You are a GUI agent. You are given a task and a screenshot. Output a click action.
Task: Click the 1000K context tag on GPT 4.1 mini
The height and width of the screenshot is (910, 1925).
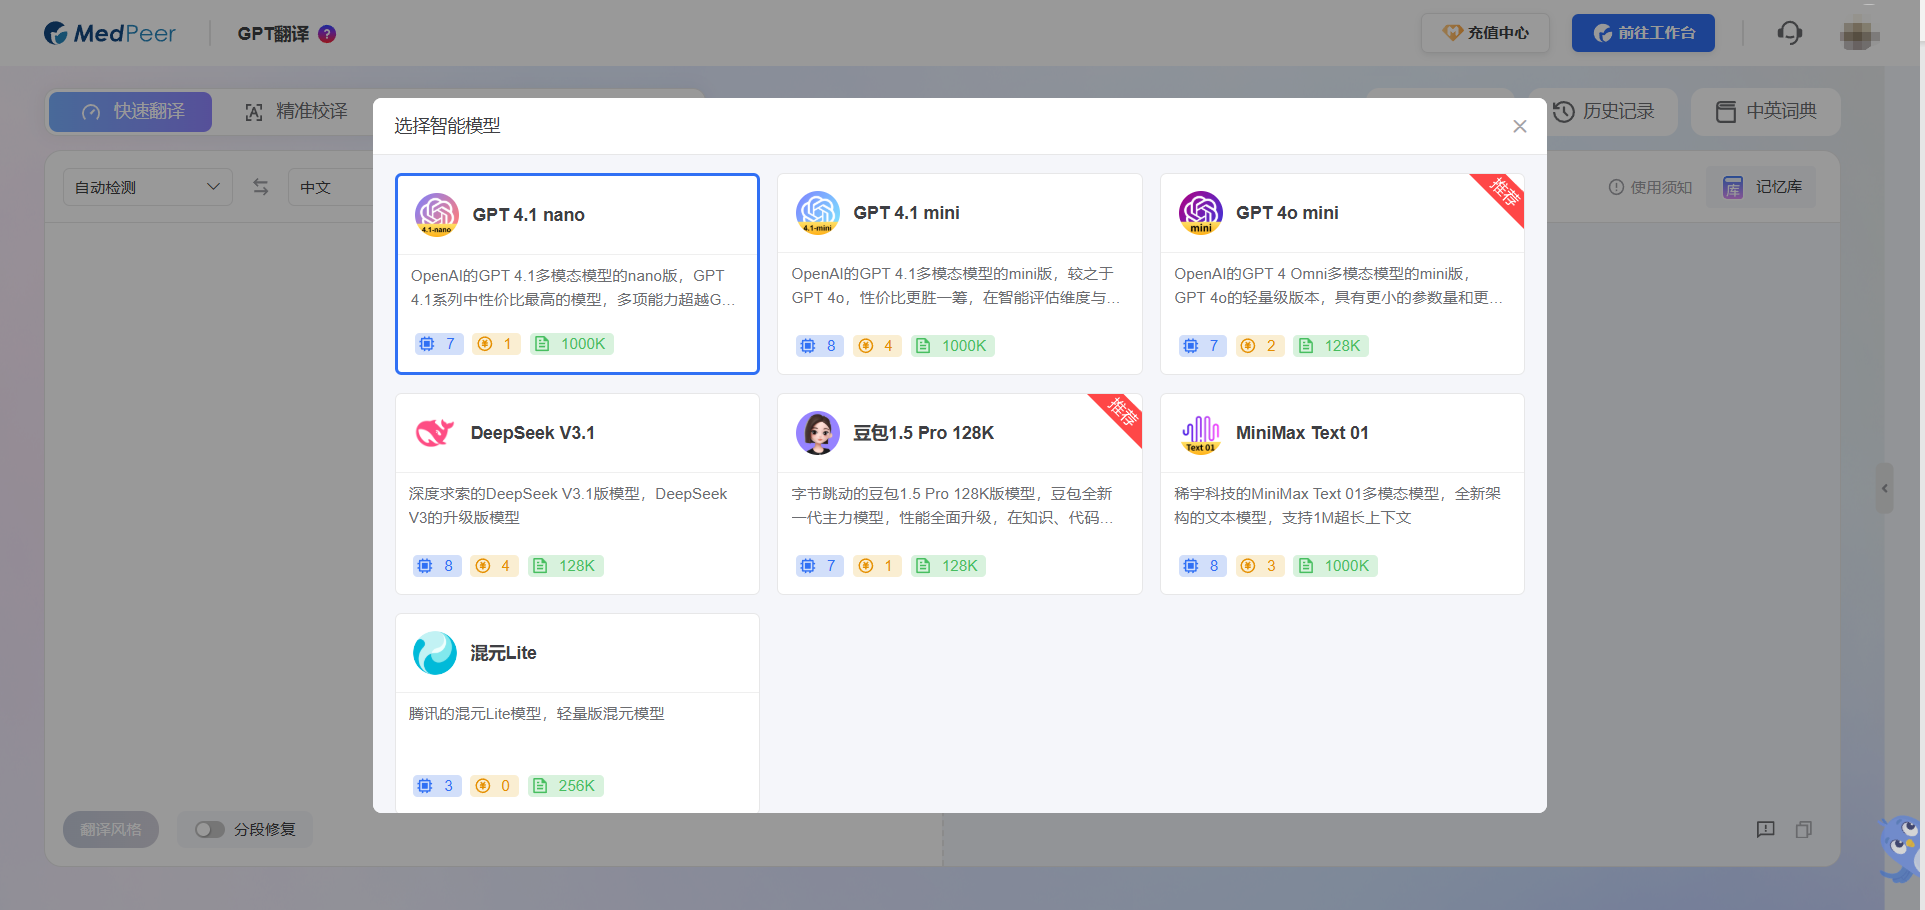point(952,346)
